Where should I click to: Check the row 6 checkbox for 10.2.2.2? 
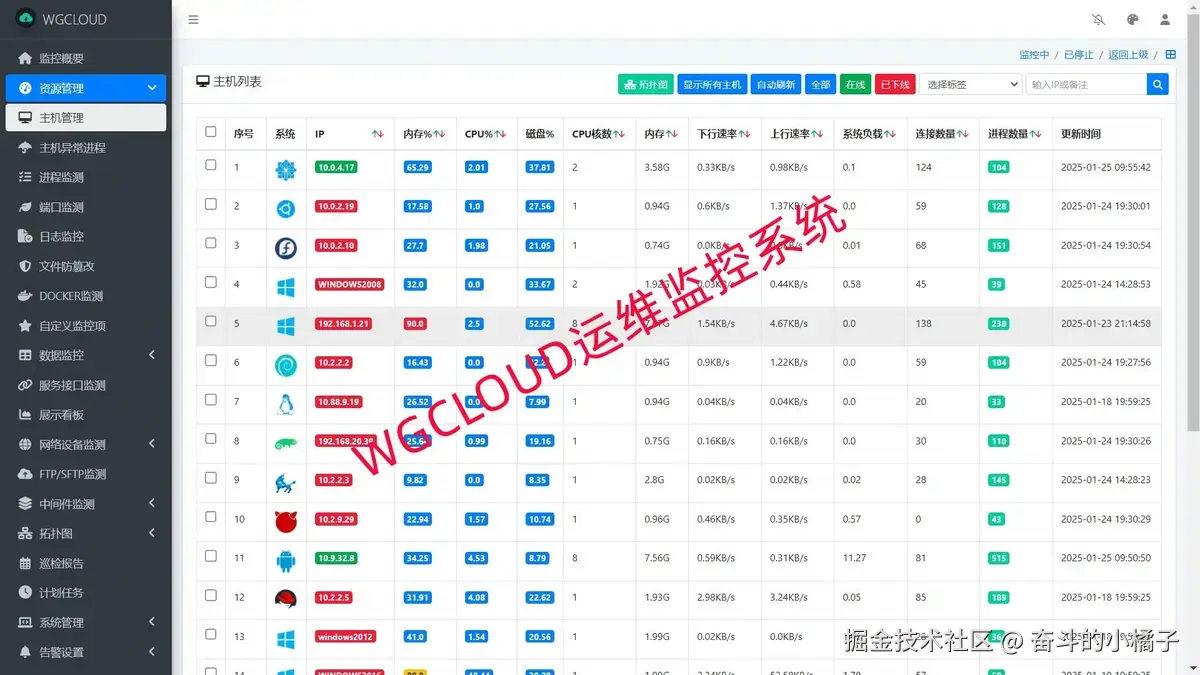point(210,360)
